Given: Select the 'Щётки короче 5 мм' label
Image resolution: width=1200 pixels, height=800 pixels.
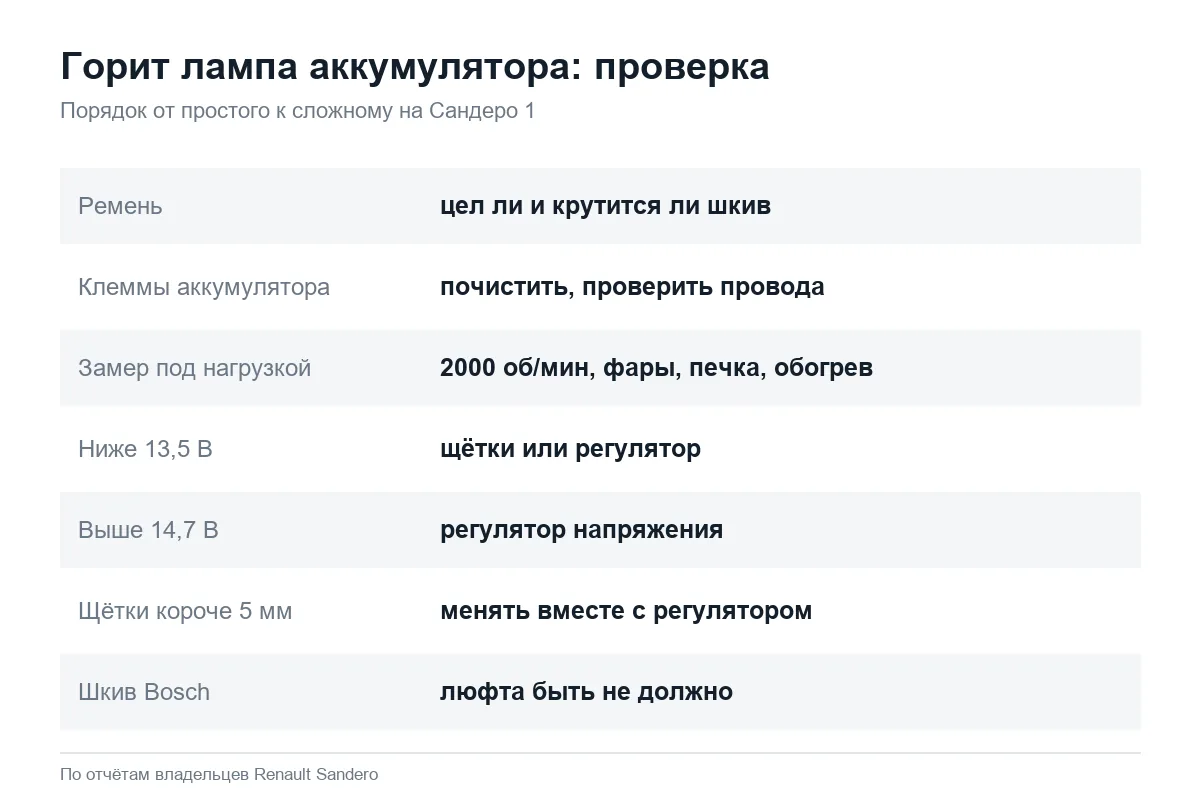Looking at the screenshot, I should tap(185, 611).
